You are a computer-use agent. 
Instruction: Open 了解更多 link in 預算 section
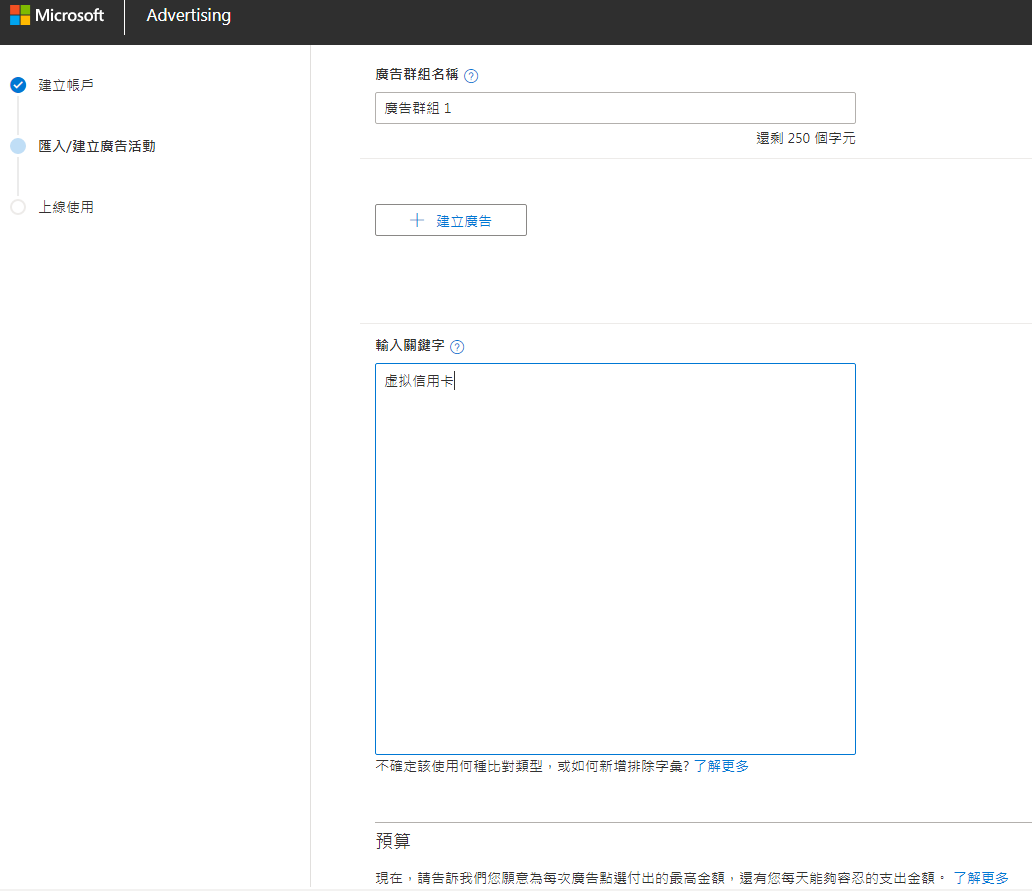tap(980, 877)
